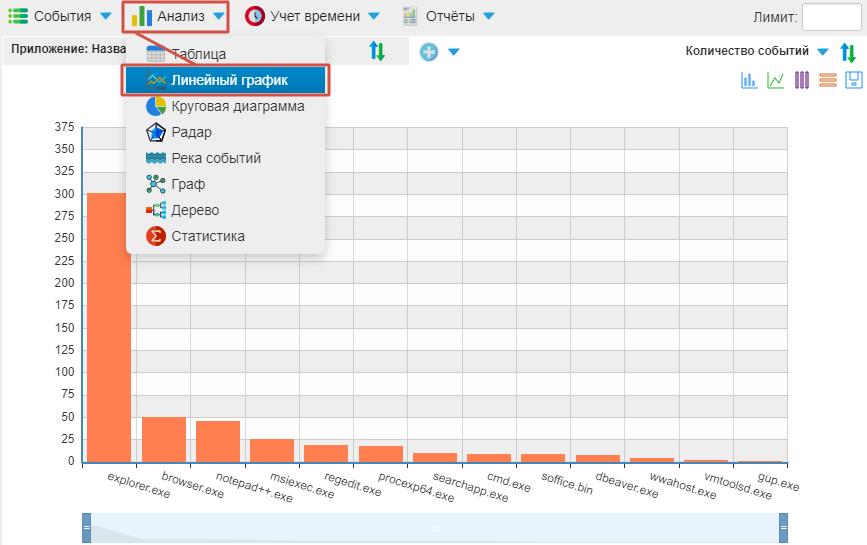Open dropdown arrow beside the plus icon
Image resolution: width=867 pixels, height=545 pixels.
tap(454, 52)
